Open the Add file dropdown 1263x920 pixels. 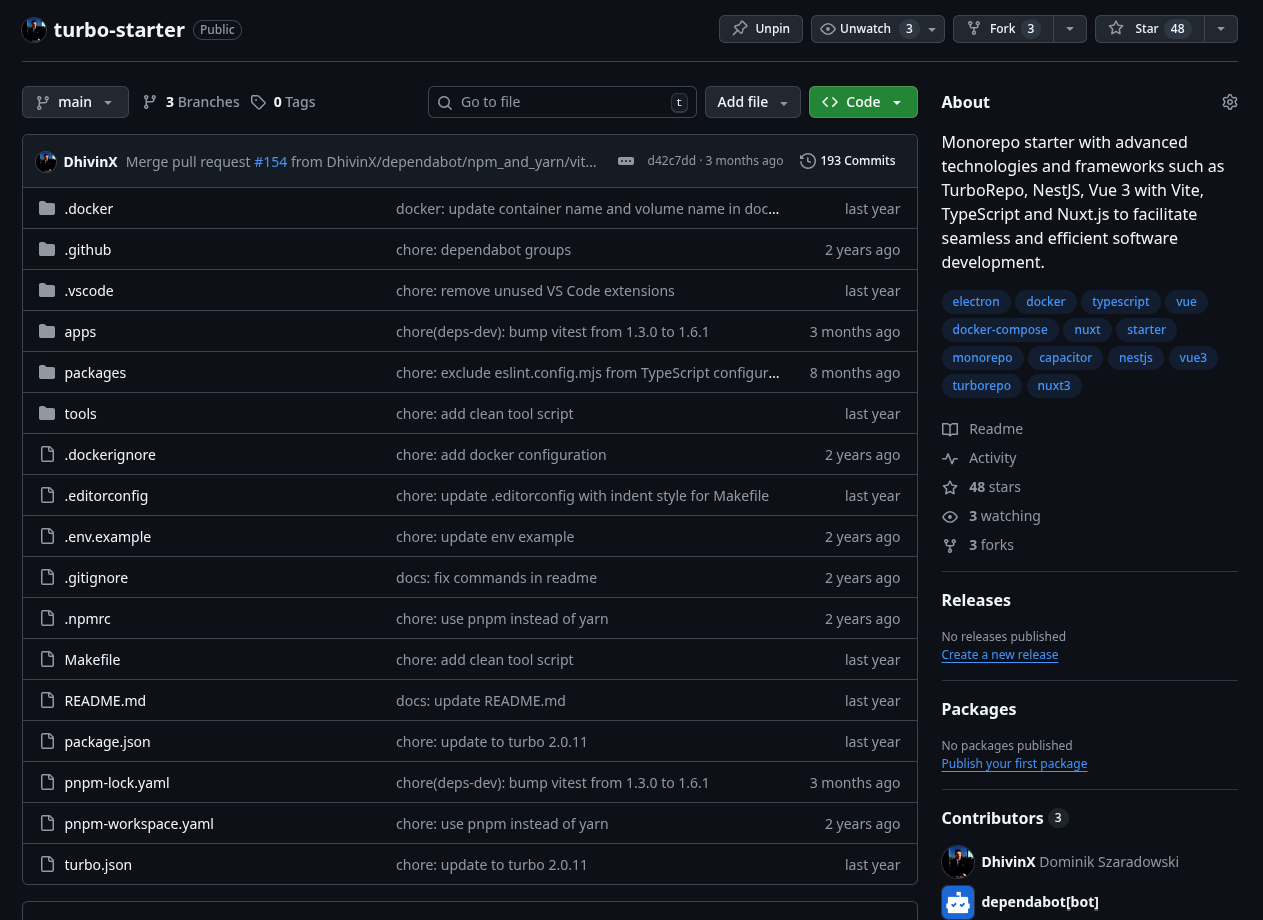pos(752,102)
